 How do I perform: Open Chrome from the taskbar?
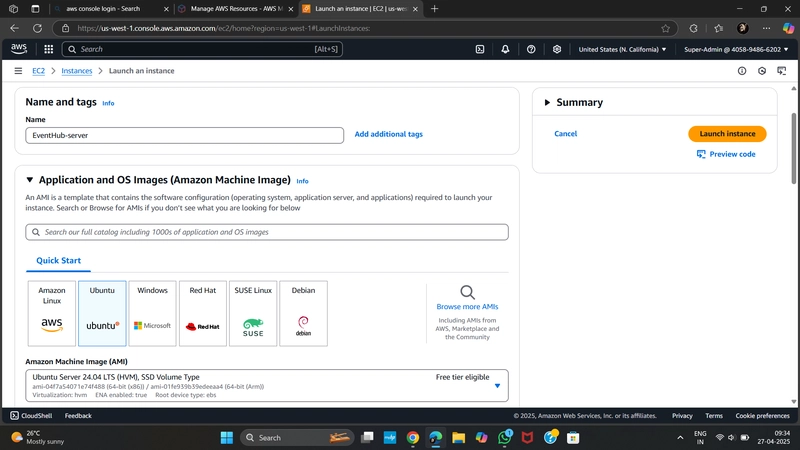coord(413,437)
